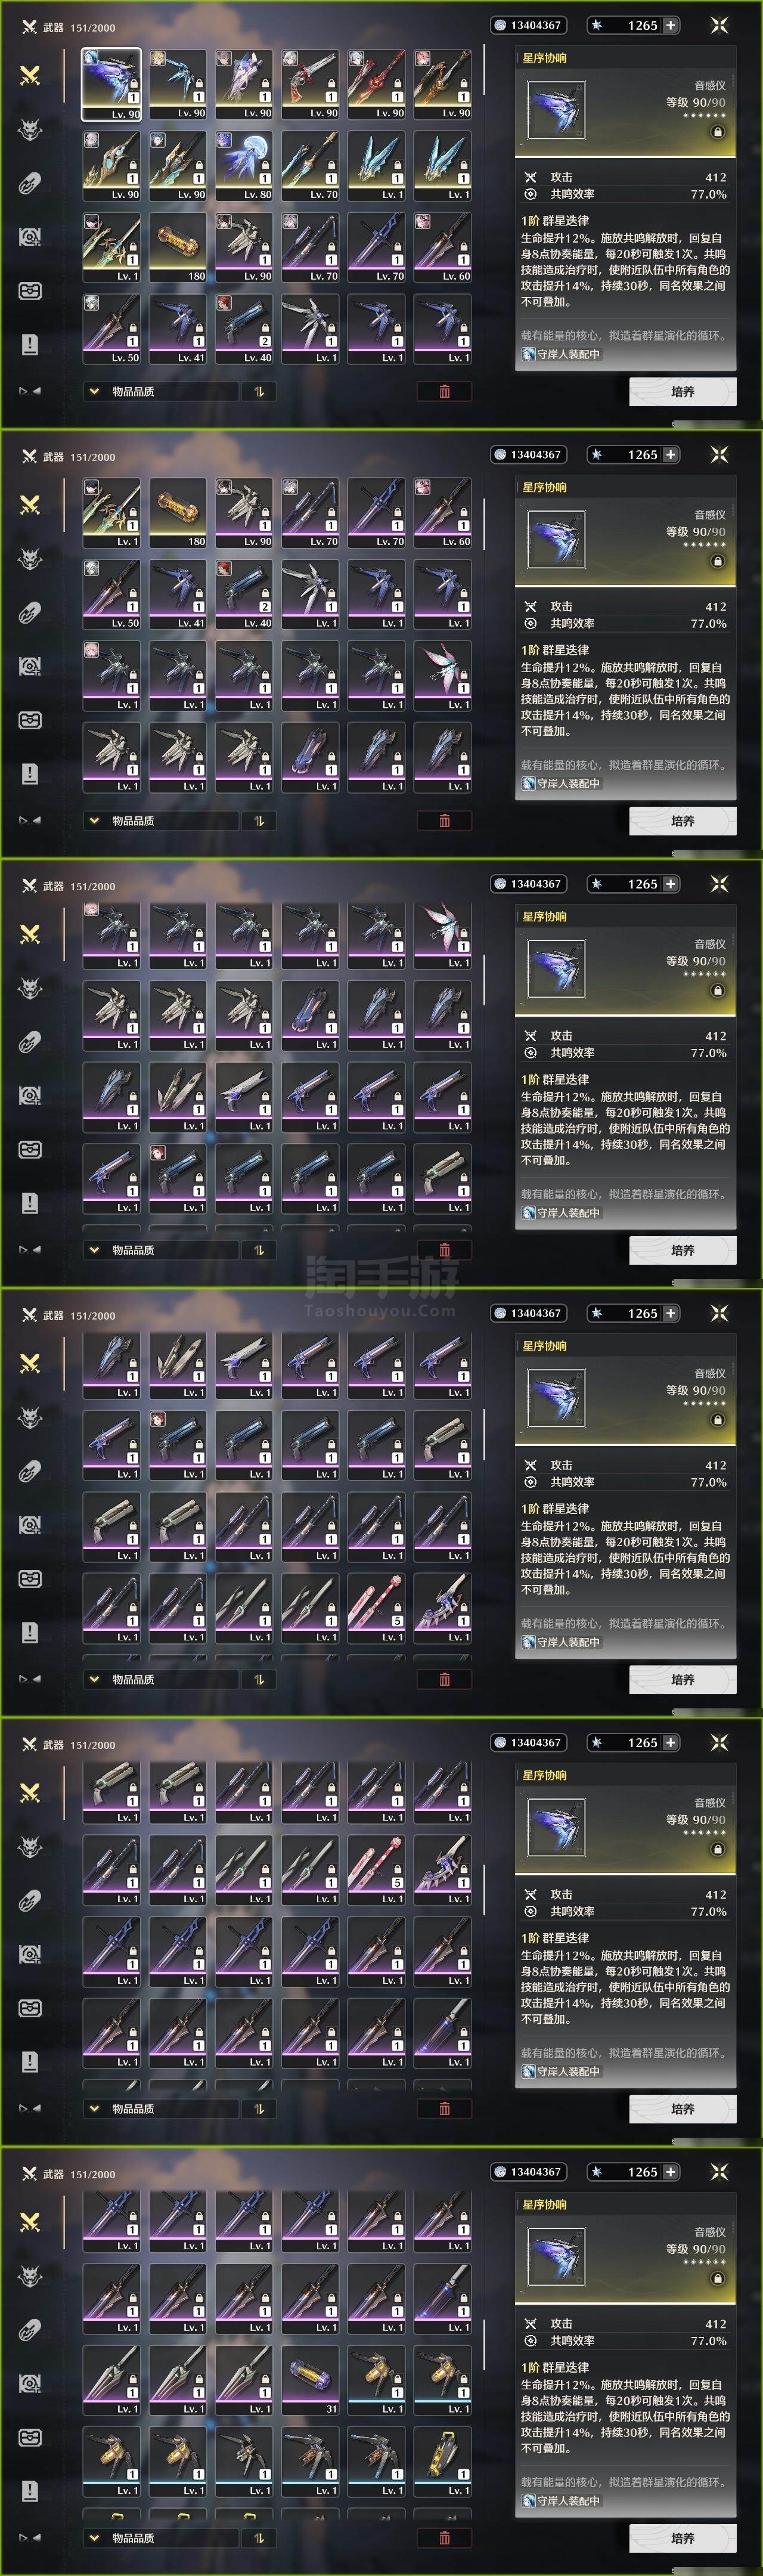
Task: Close the topmost weapon screen via star-cross icon
Action: pyautogui.click(x=719, y=25)
